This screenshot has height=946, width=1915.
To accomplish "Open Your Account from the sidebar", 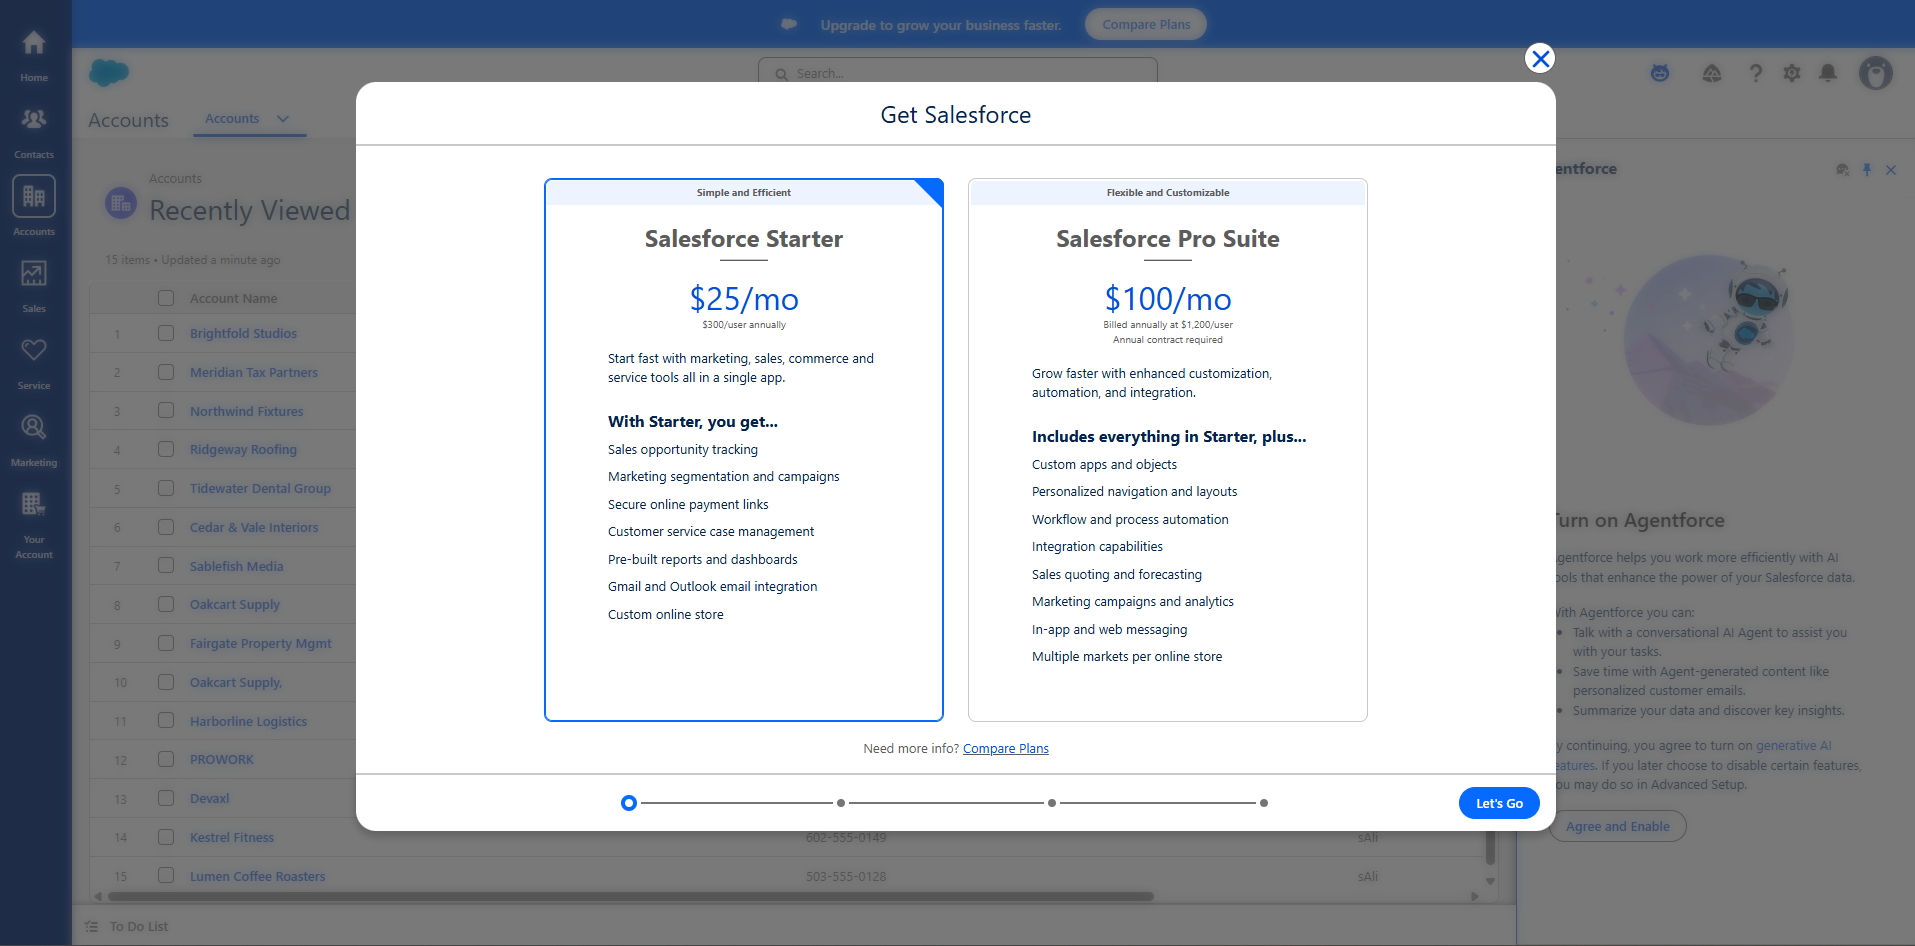I will click(x=34, y=525).
